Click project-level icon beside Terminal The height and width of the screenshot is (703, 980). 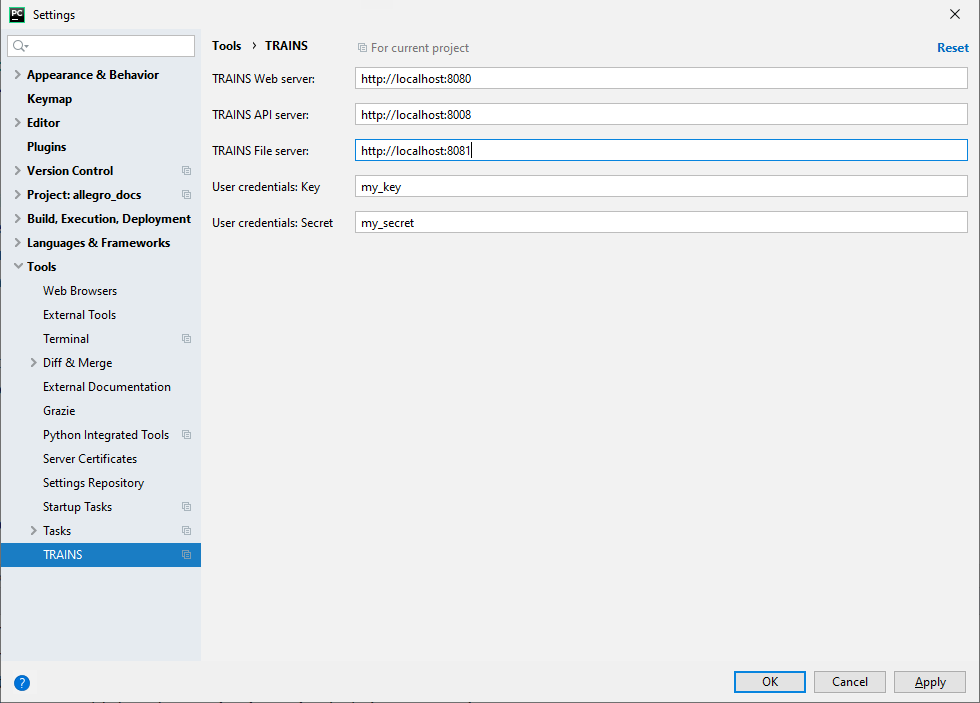click(186, 339)
